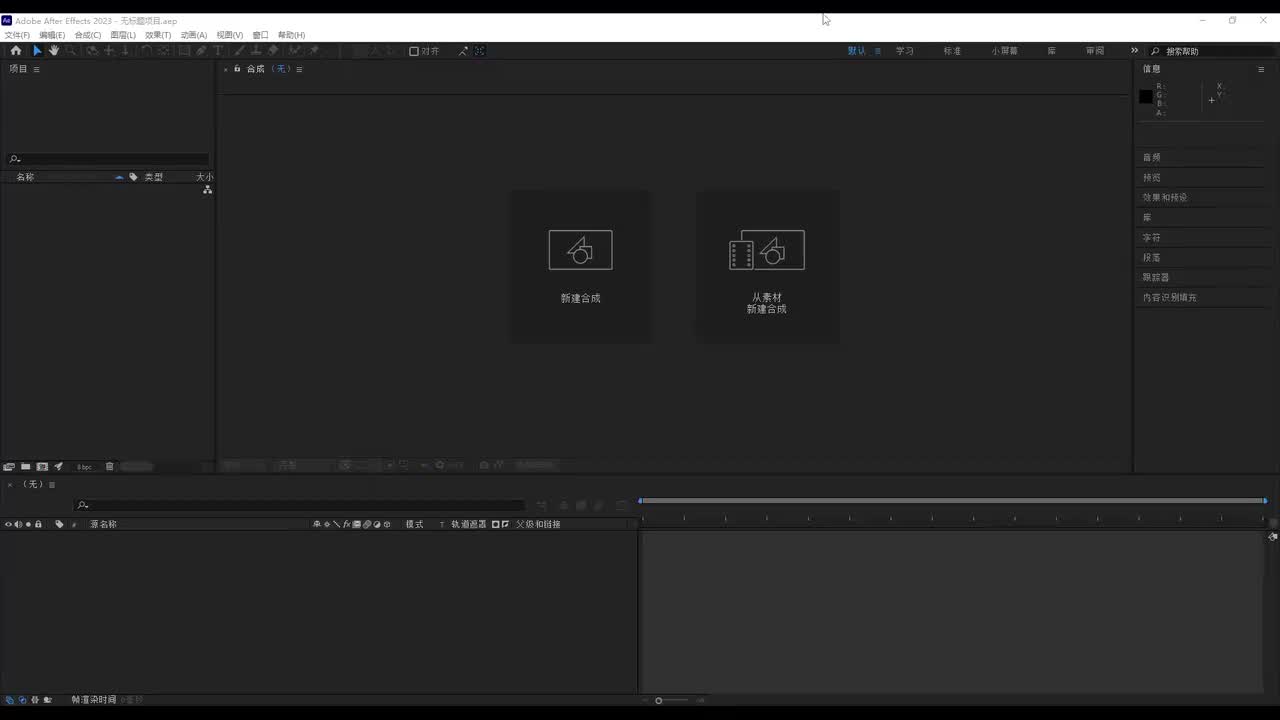Select the Clone Stamp tool
This screenshot has height=720, width=1280.
click(x=256, y=51)
